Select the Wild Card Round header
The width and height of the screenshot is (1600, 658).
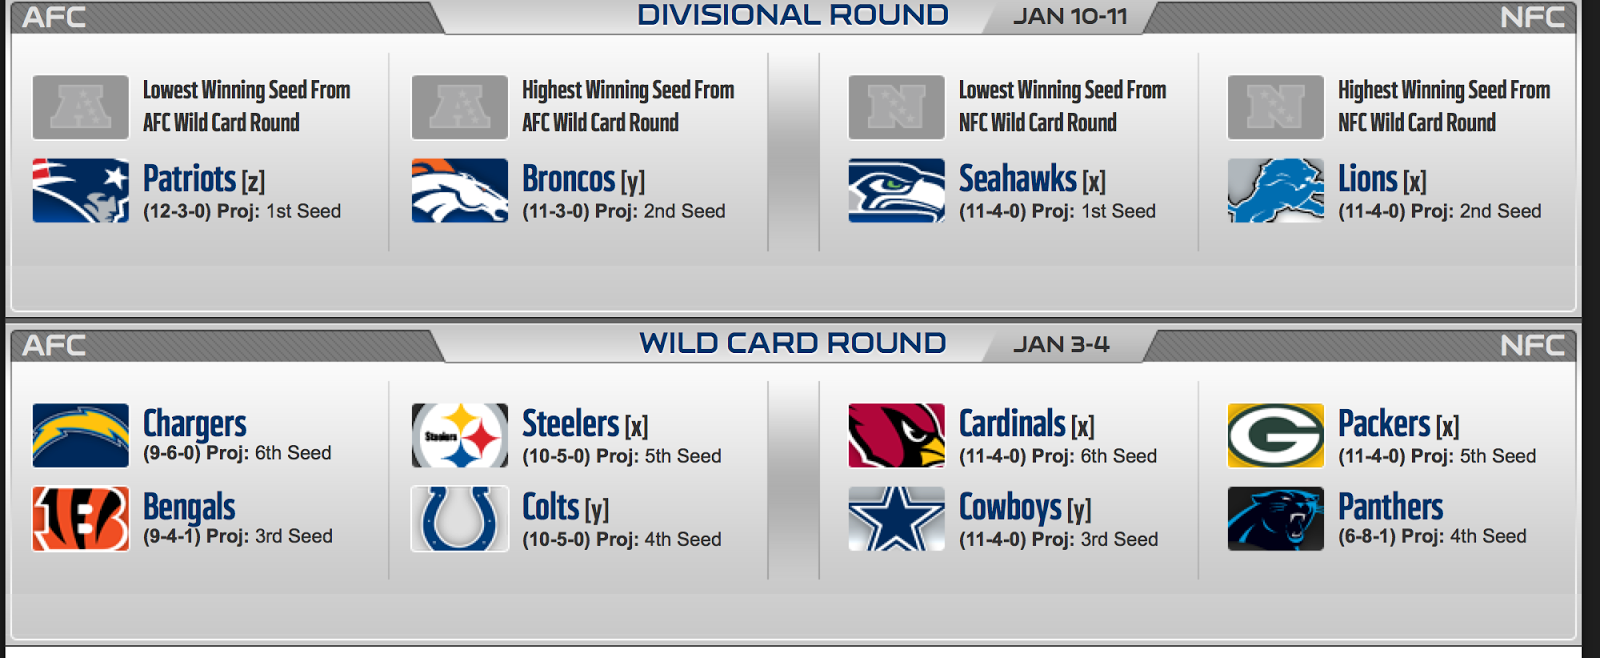pos(792,343)
